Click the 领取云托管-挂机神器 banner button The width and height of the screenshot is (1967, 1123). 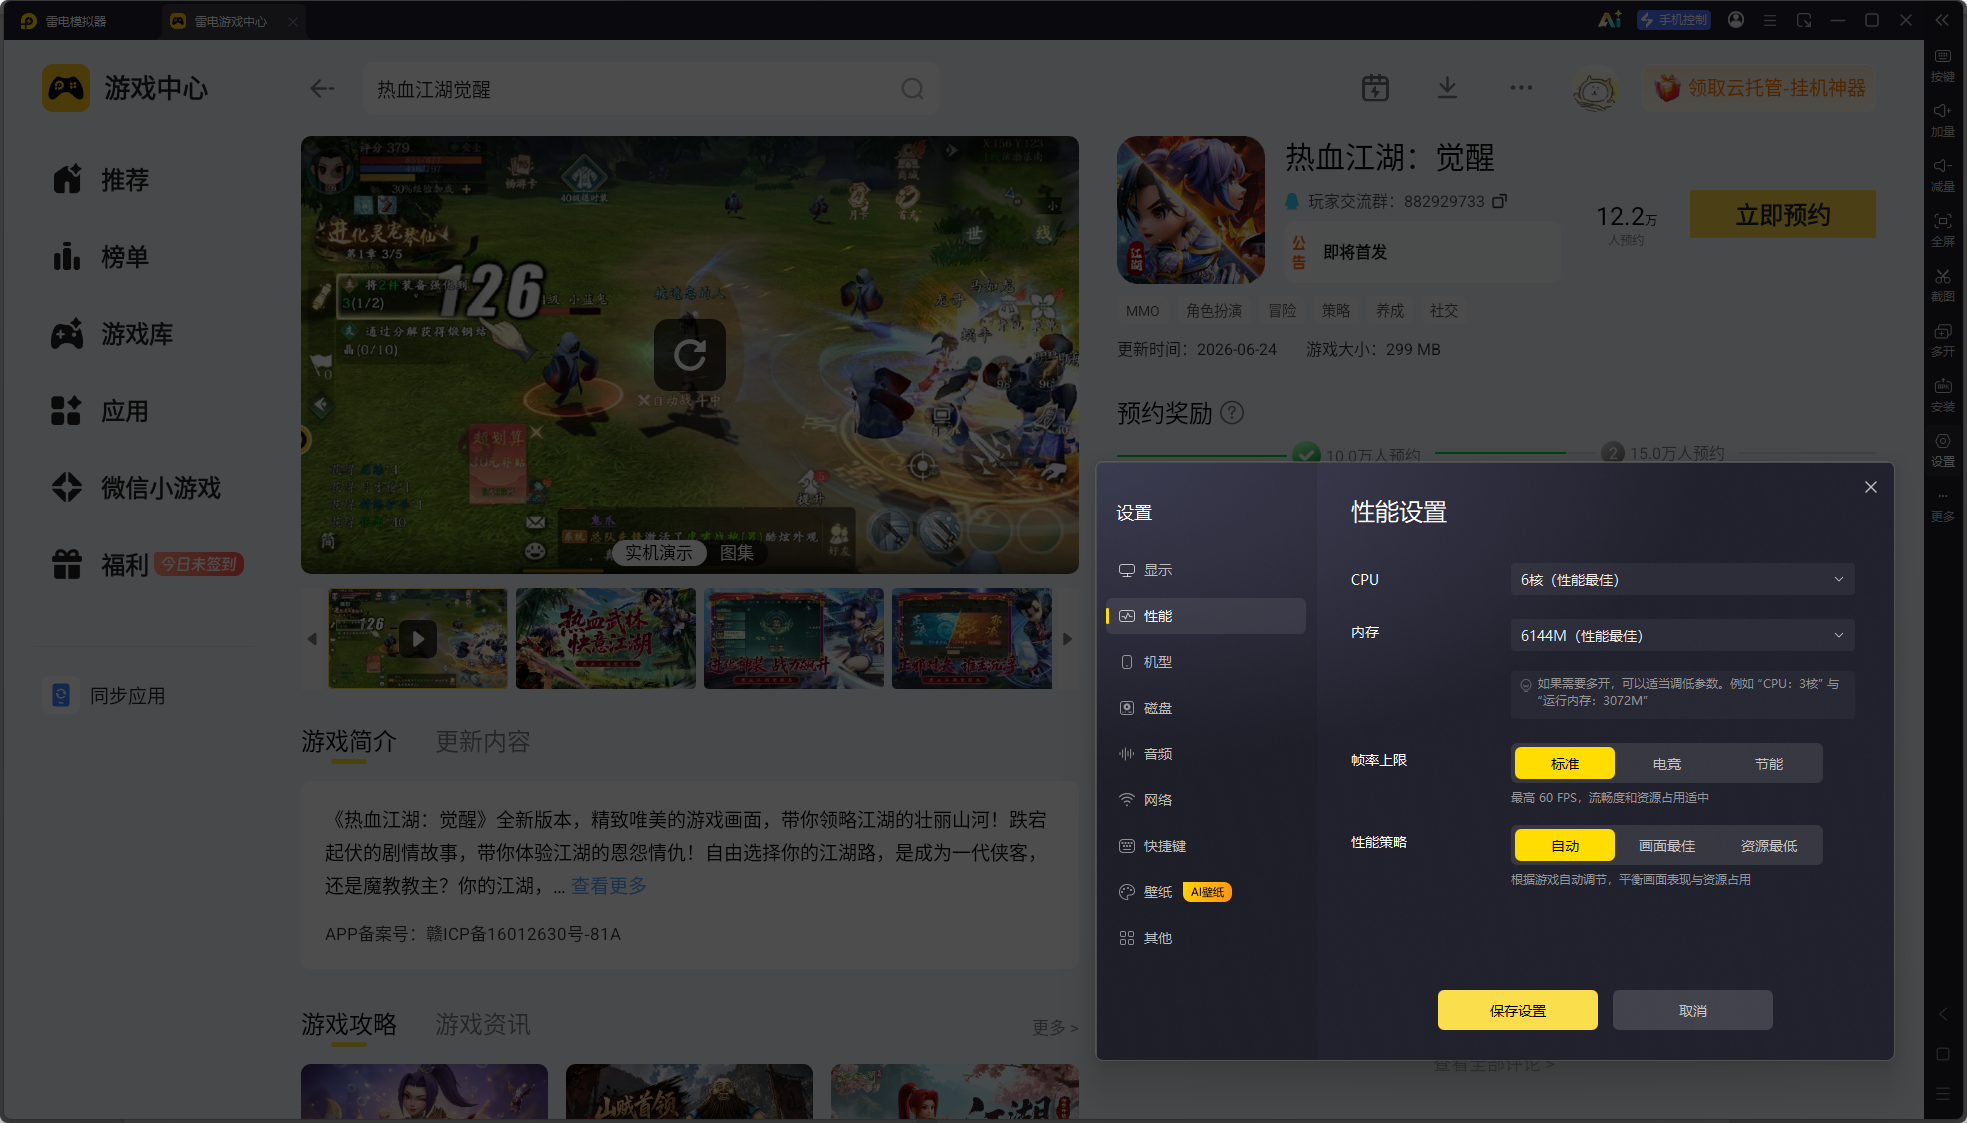coord(1760,88)
